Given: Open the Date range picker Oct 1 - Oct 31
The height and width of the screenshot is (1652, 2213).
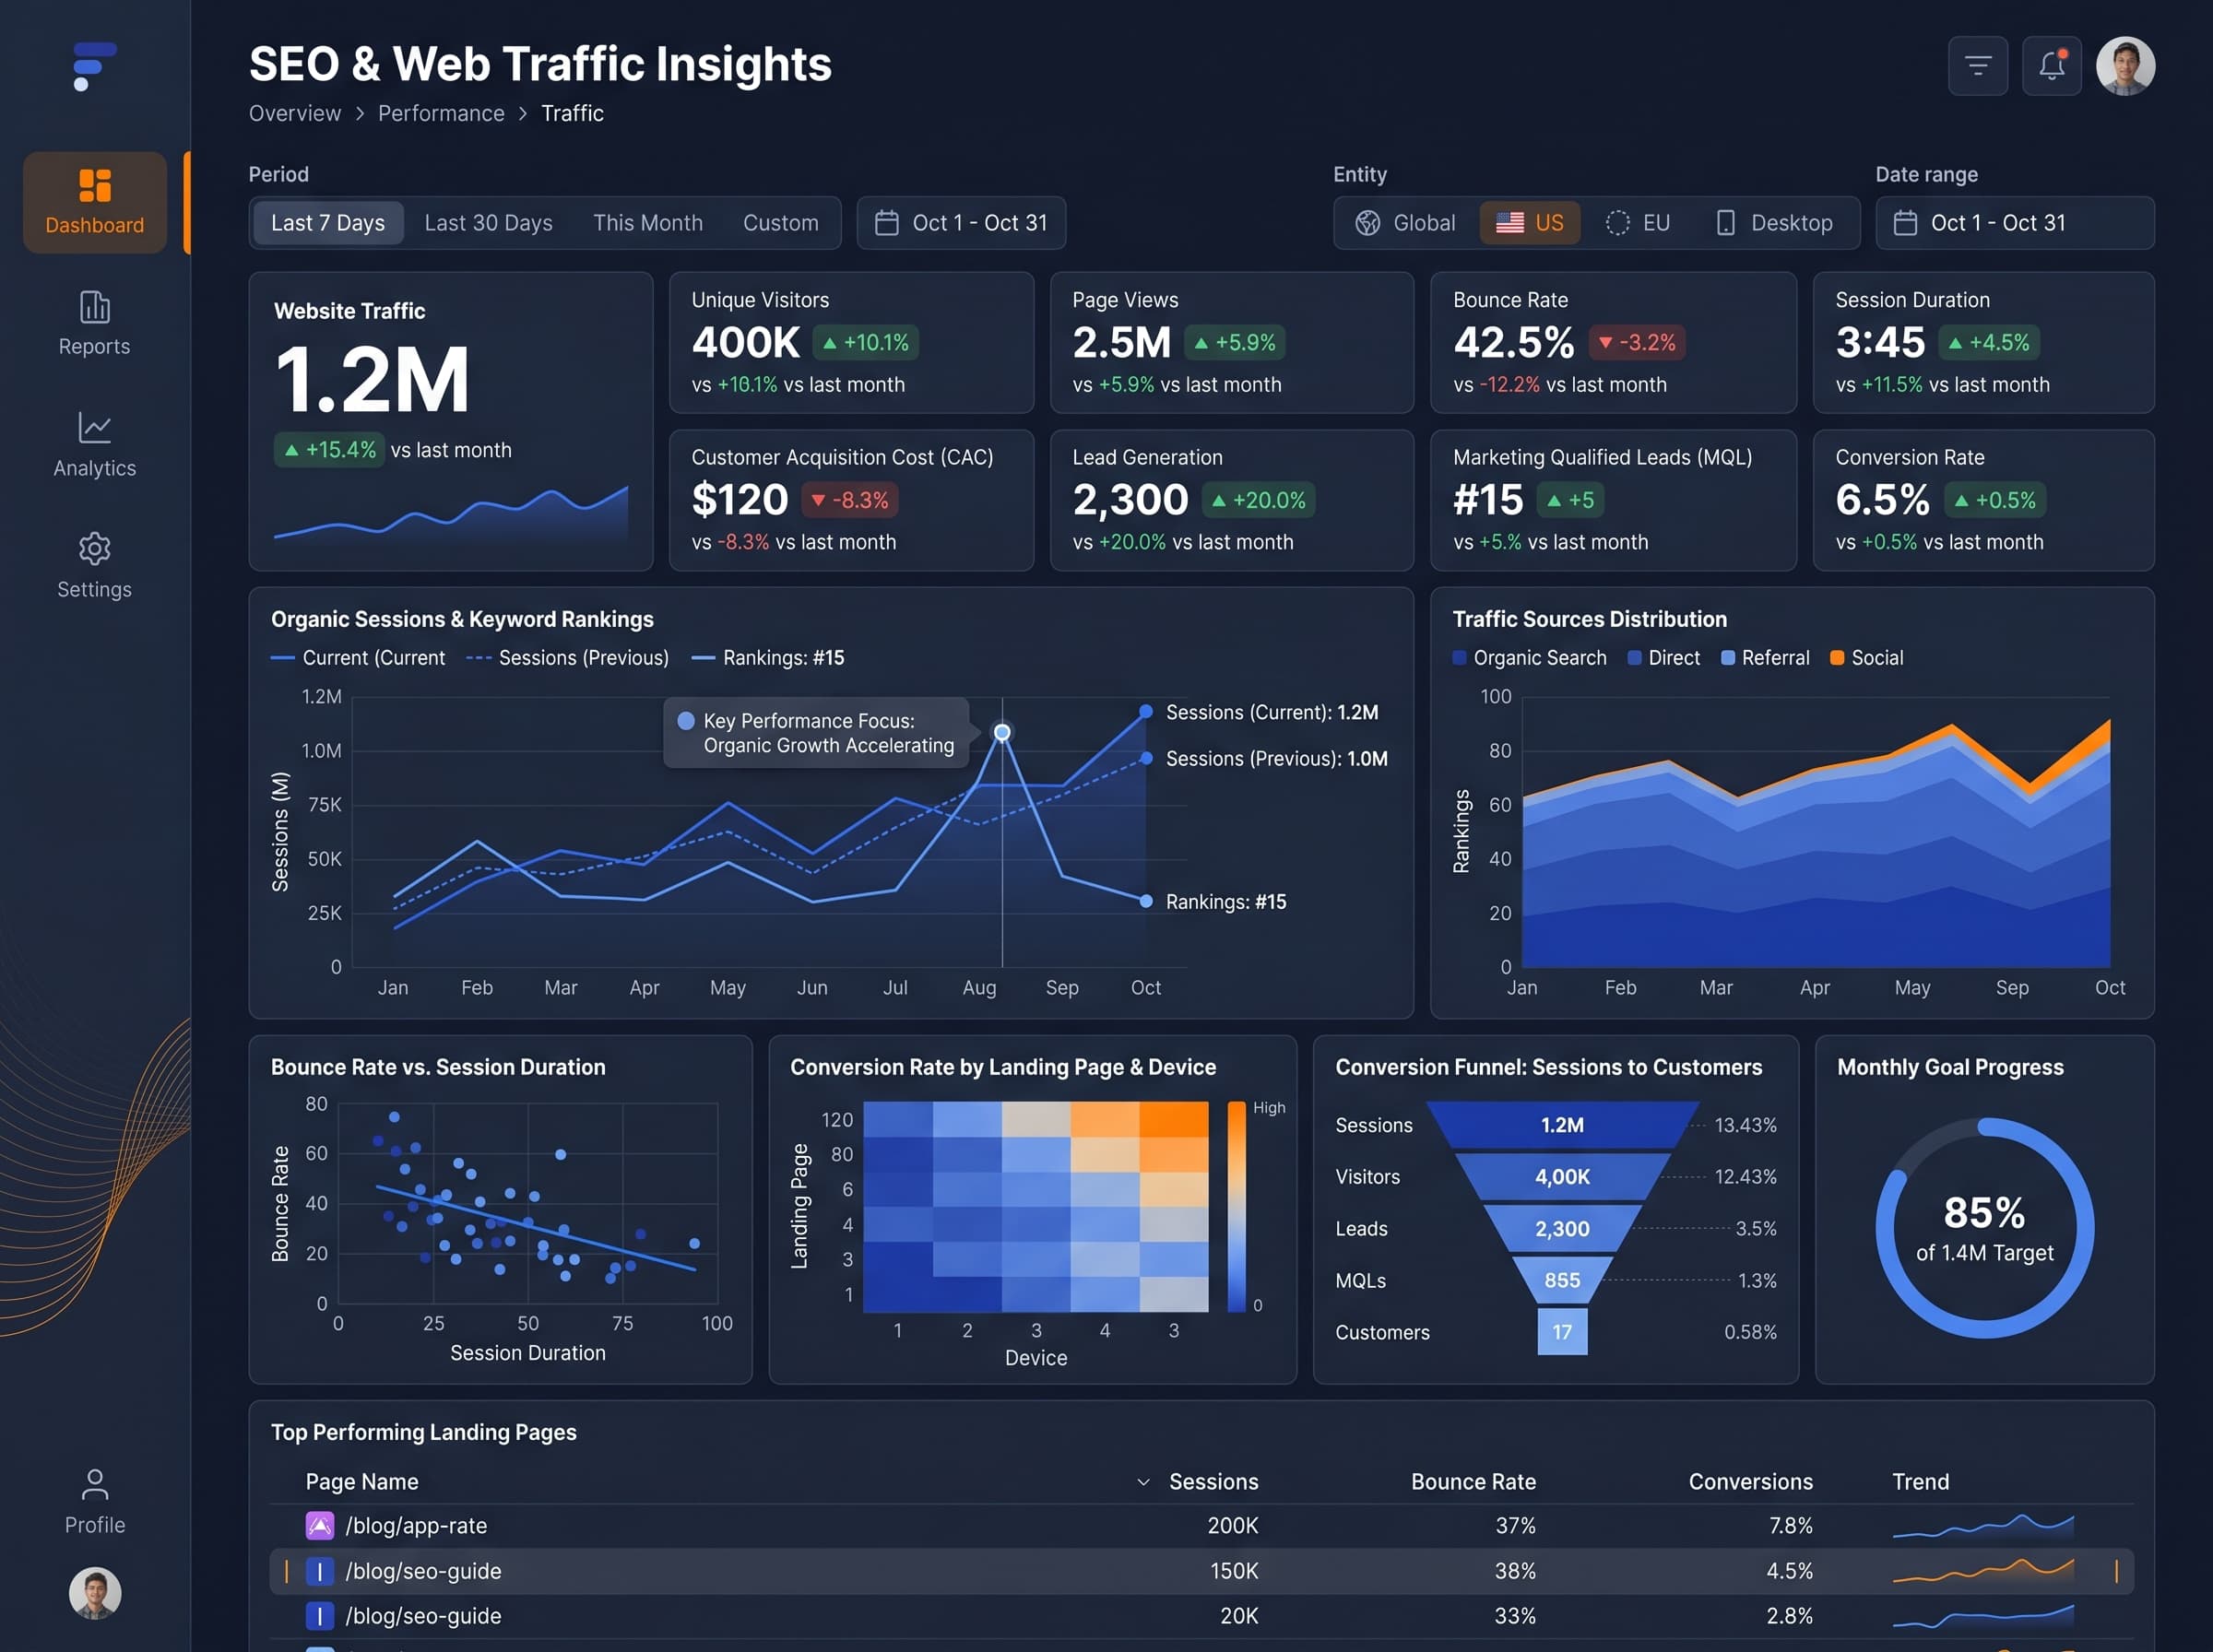Looking at the screenshot, I should point(2014,223).
